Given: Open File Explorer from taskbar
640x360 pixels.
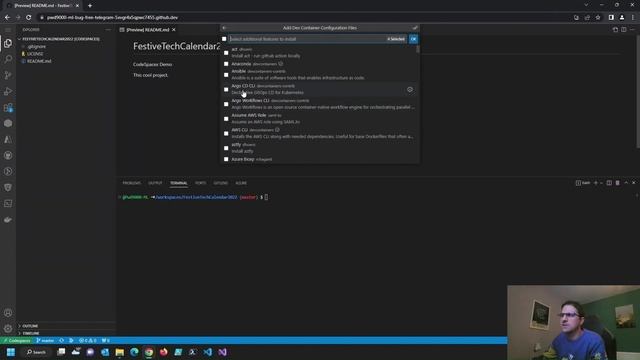Looking at the screenshot, I should point(119,352).
